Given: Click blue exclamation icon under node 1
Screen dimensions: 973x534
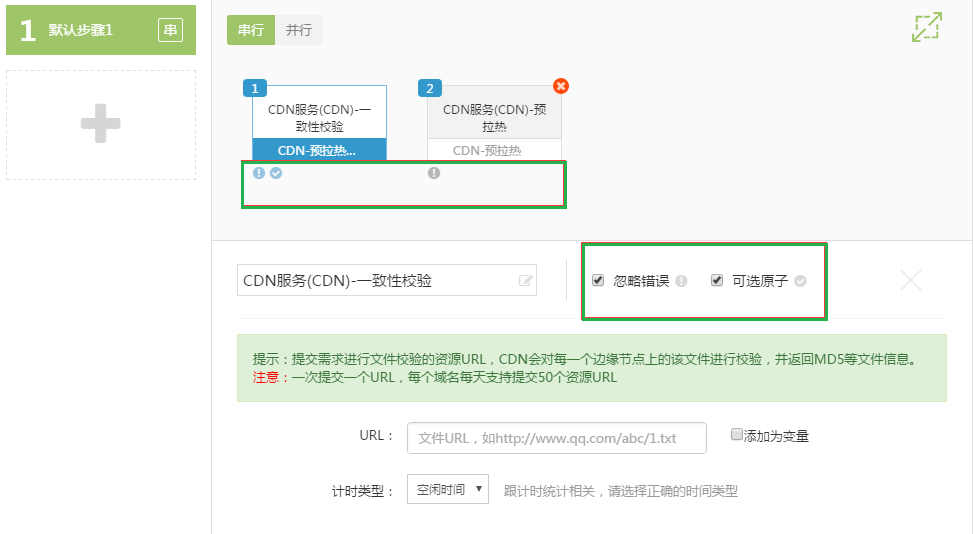Looking at the screenshot, I should click(x=259, y=173).
